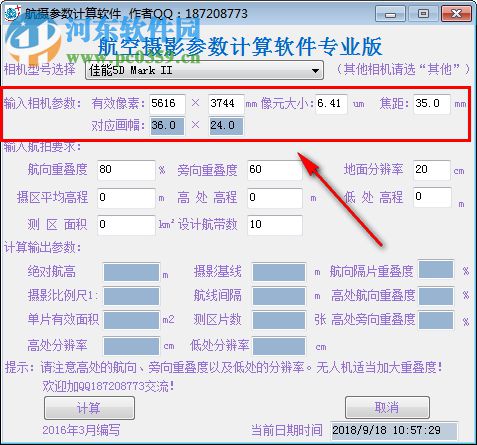
Task: Click the 低处分辨率 output box
Action: coord(279,346)
